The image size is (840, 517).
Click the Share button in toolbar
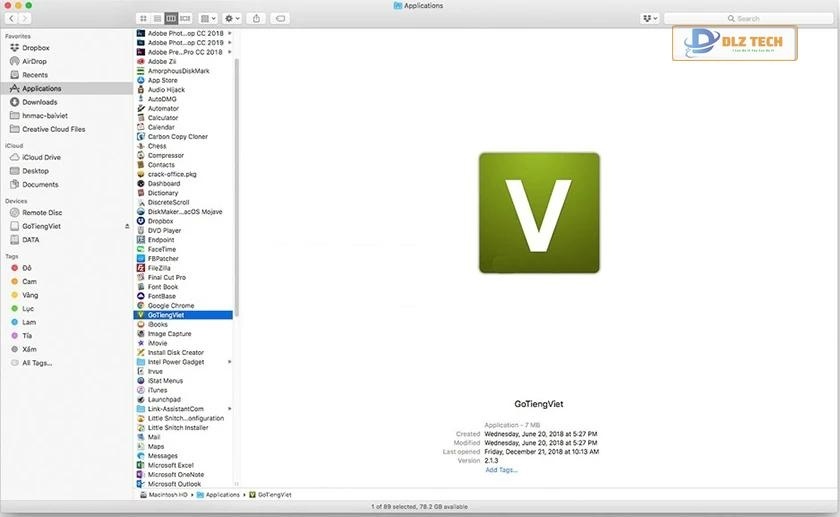[x=257, y=19]
